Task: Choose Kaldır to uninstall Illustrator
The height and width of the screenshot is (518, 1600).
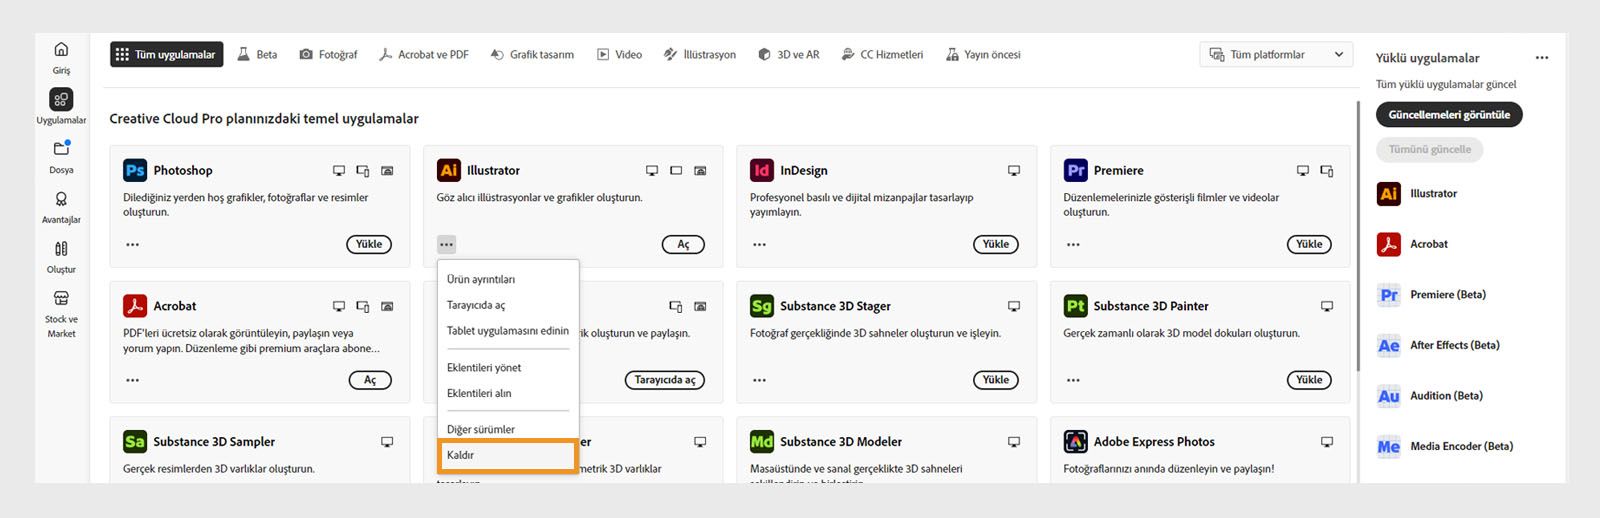Action: click(508, 455)
